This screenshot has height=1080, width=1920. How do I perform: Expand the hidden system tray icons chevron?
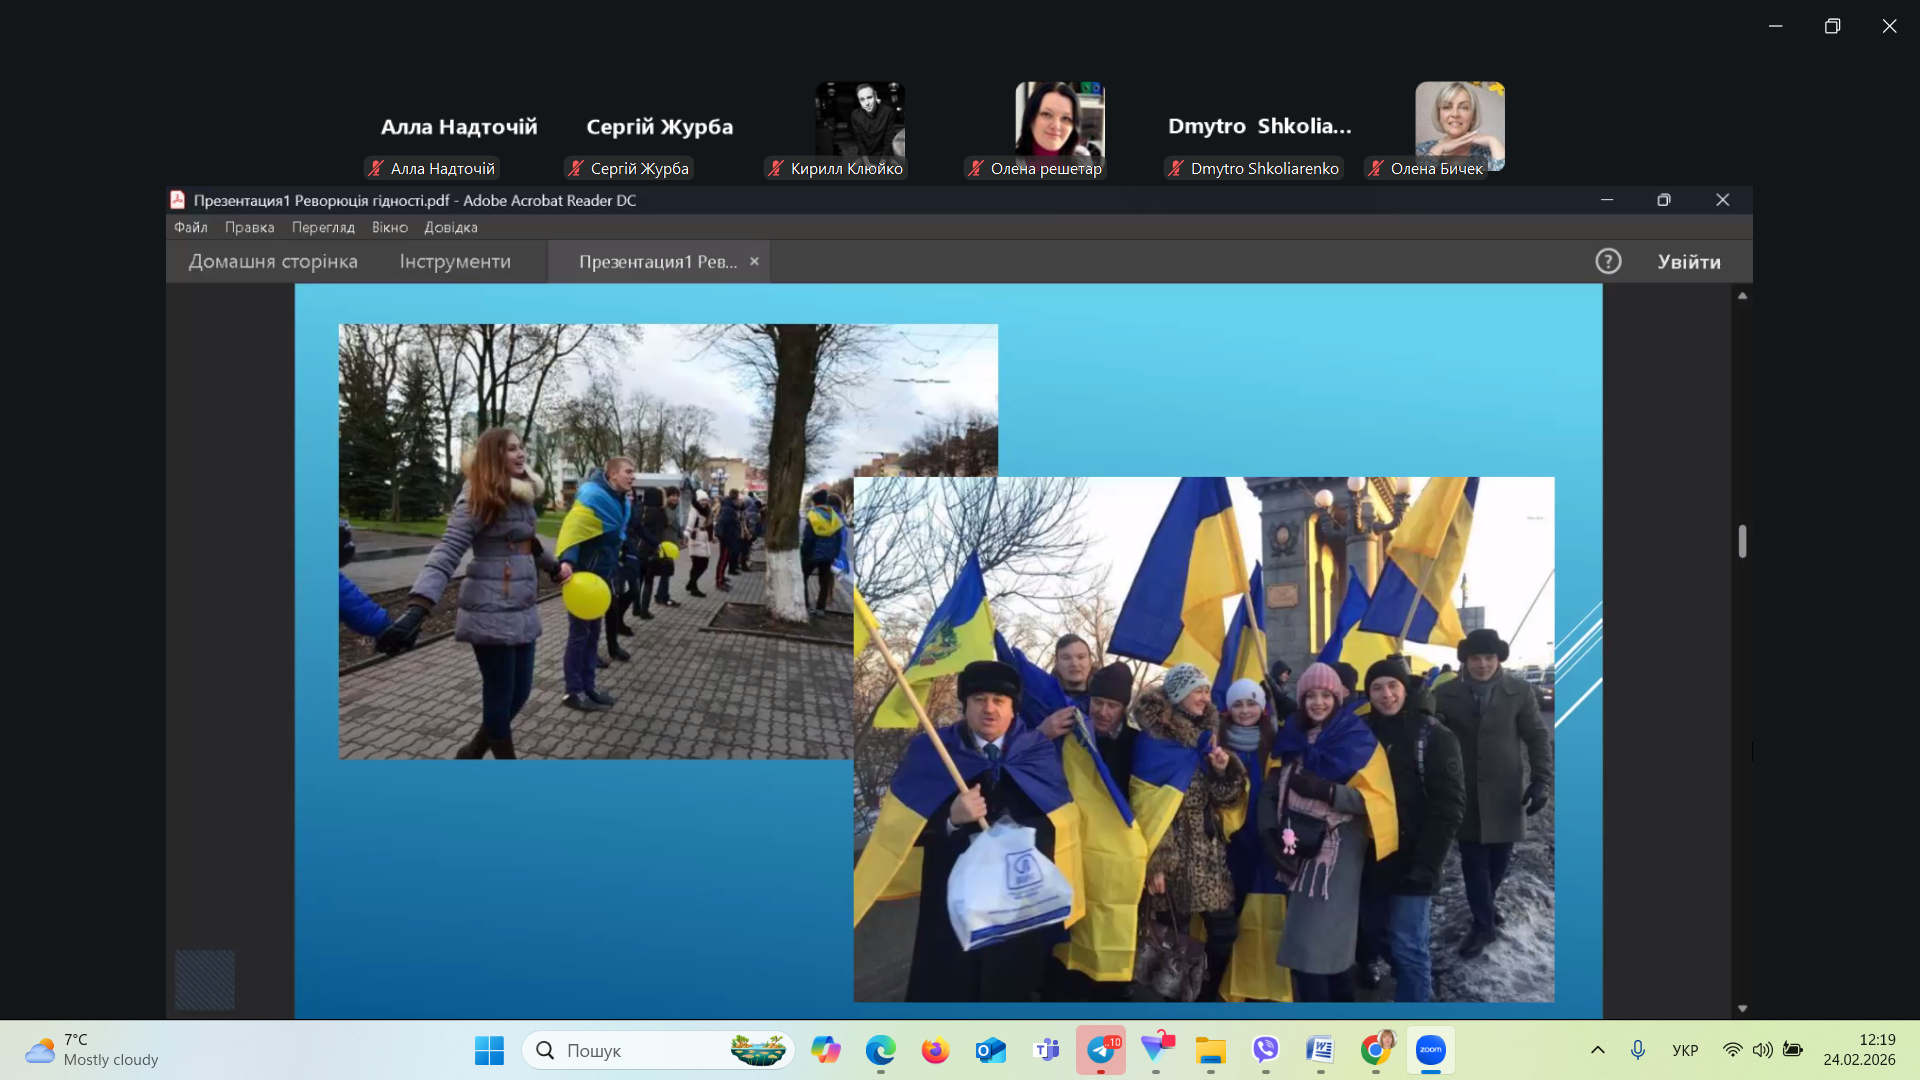coord(1598,1050)
